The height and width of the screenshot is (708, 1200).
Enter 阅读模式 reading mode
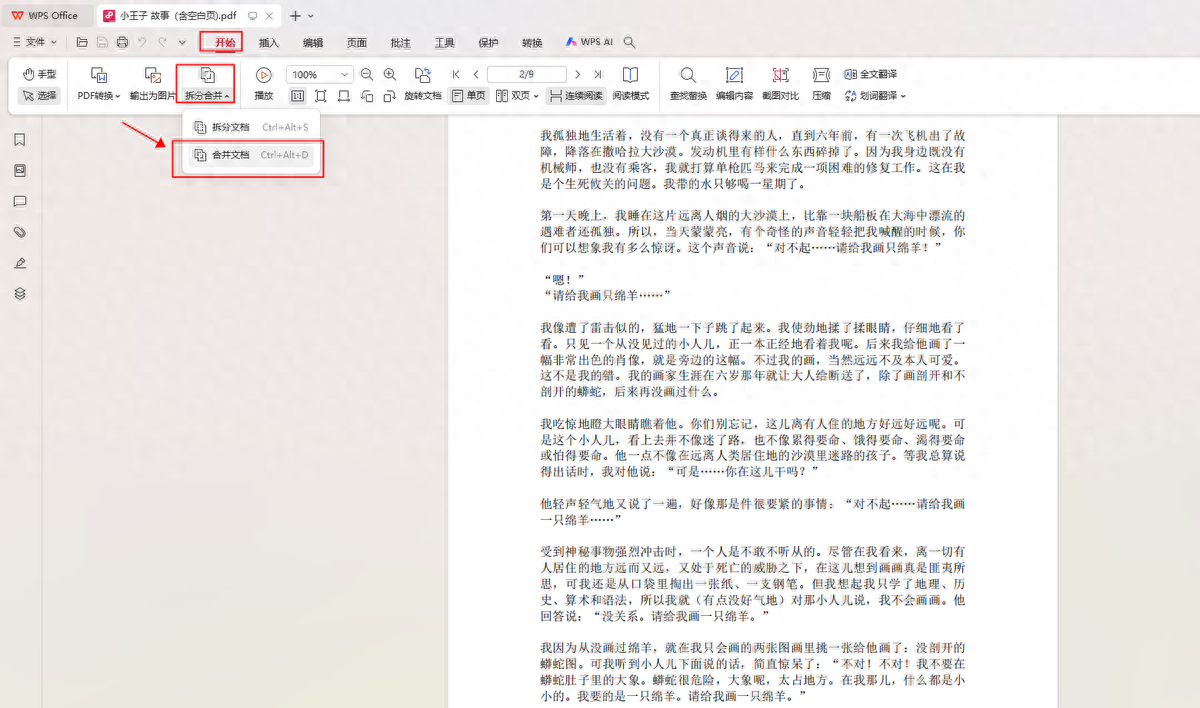click(631, 84)
